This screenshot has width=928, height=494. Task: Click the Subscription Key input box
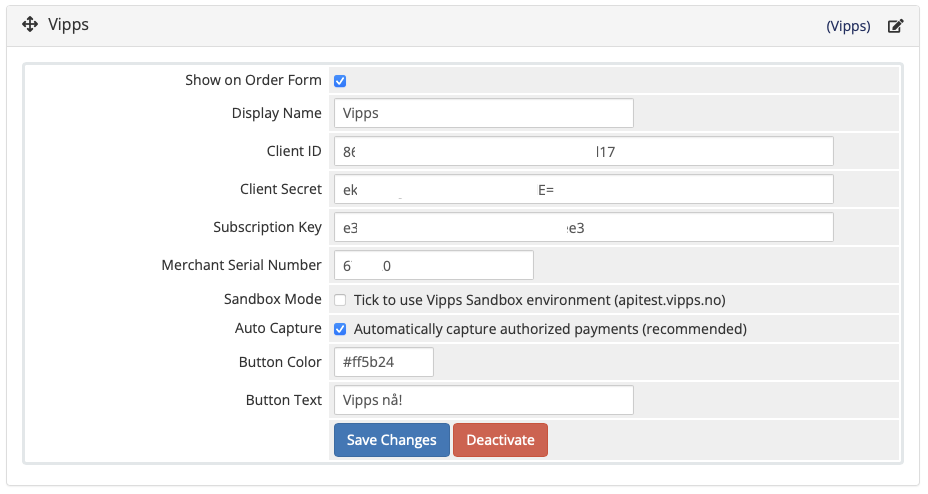tap(584, 227)
